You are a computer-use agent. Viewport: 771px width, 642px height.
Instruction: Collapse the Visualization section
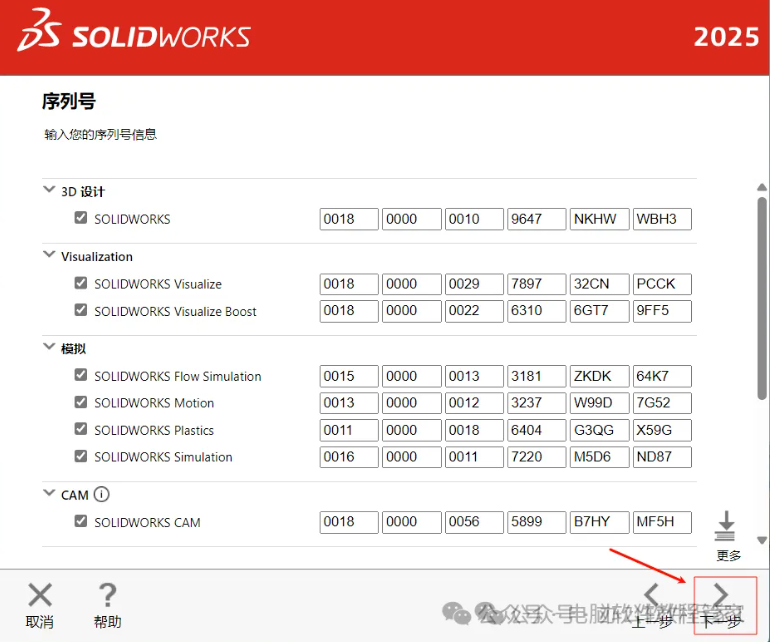(49, 254)
